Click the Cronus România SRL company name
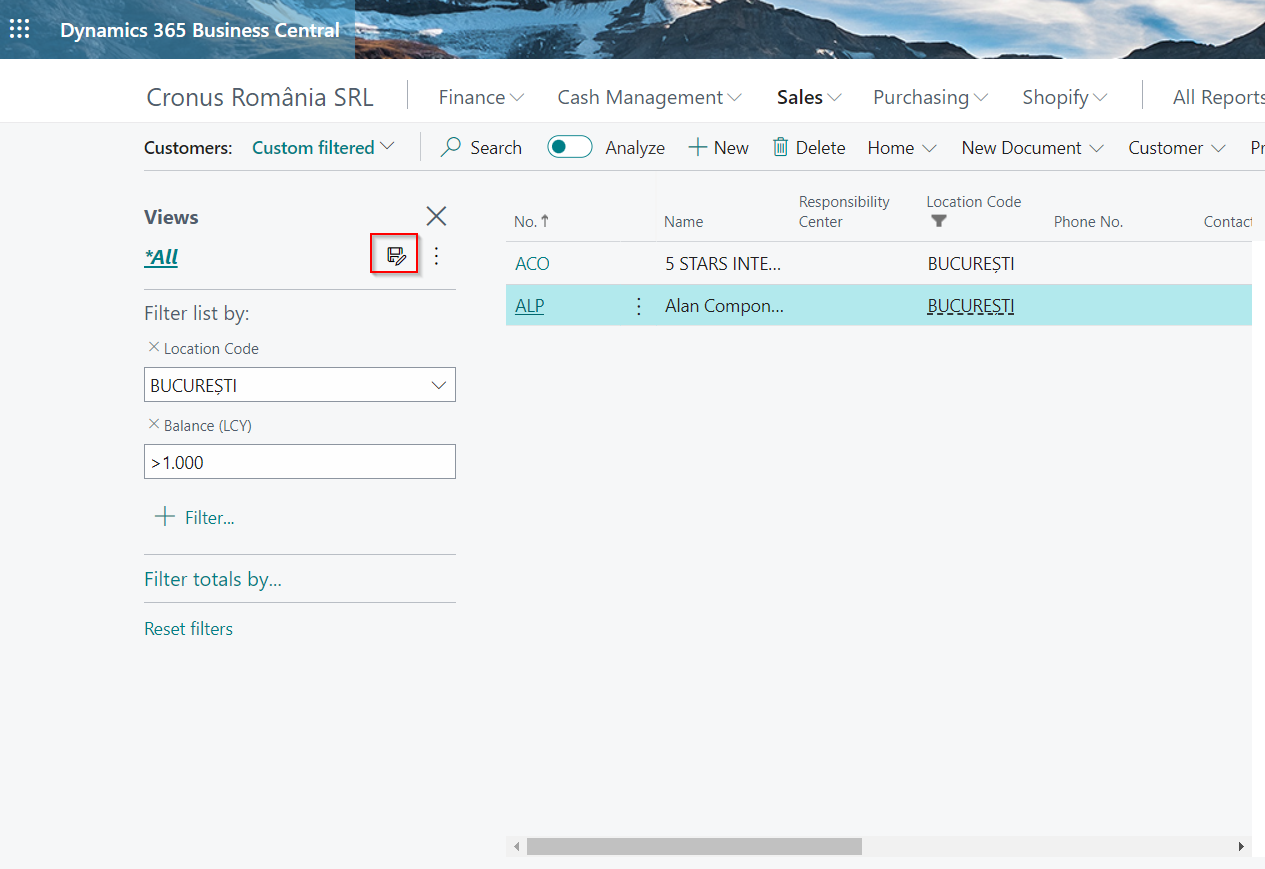1265x869 pixels. tap(260, 97)
